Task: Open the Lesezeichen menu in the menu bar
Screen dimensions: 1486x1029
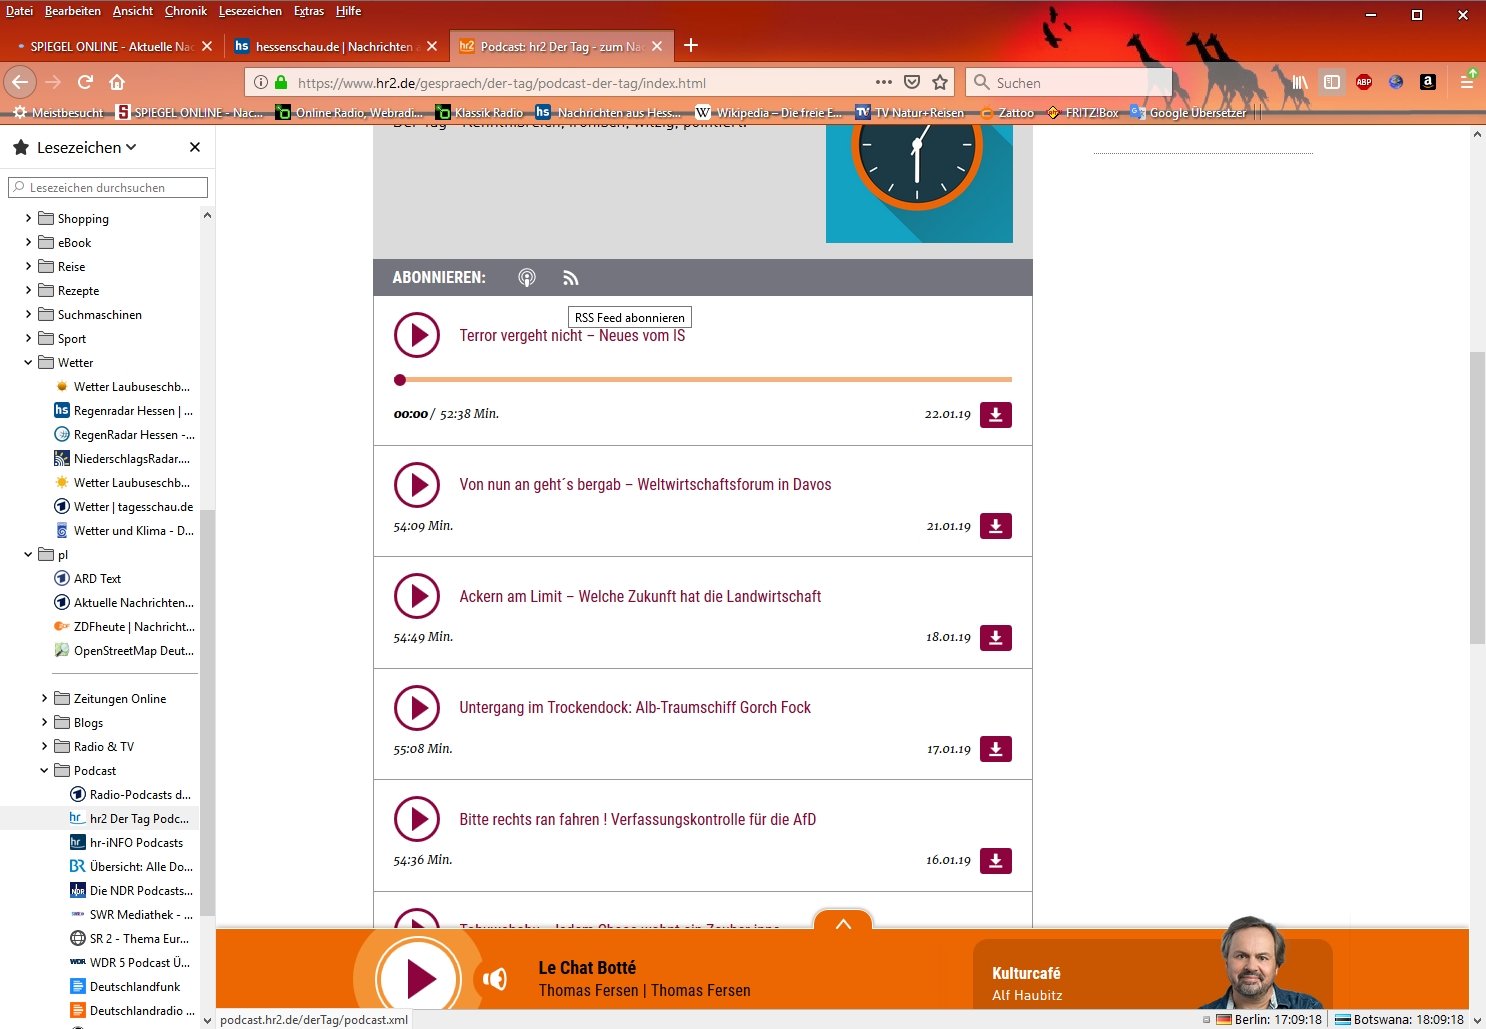Action: pyautogui.click(x=250, y=11)
